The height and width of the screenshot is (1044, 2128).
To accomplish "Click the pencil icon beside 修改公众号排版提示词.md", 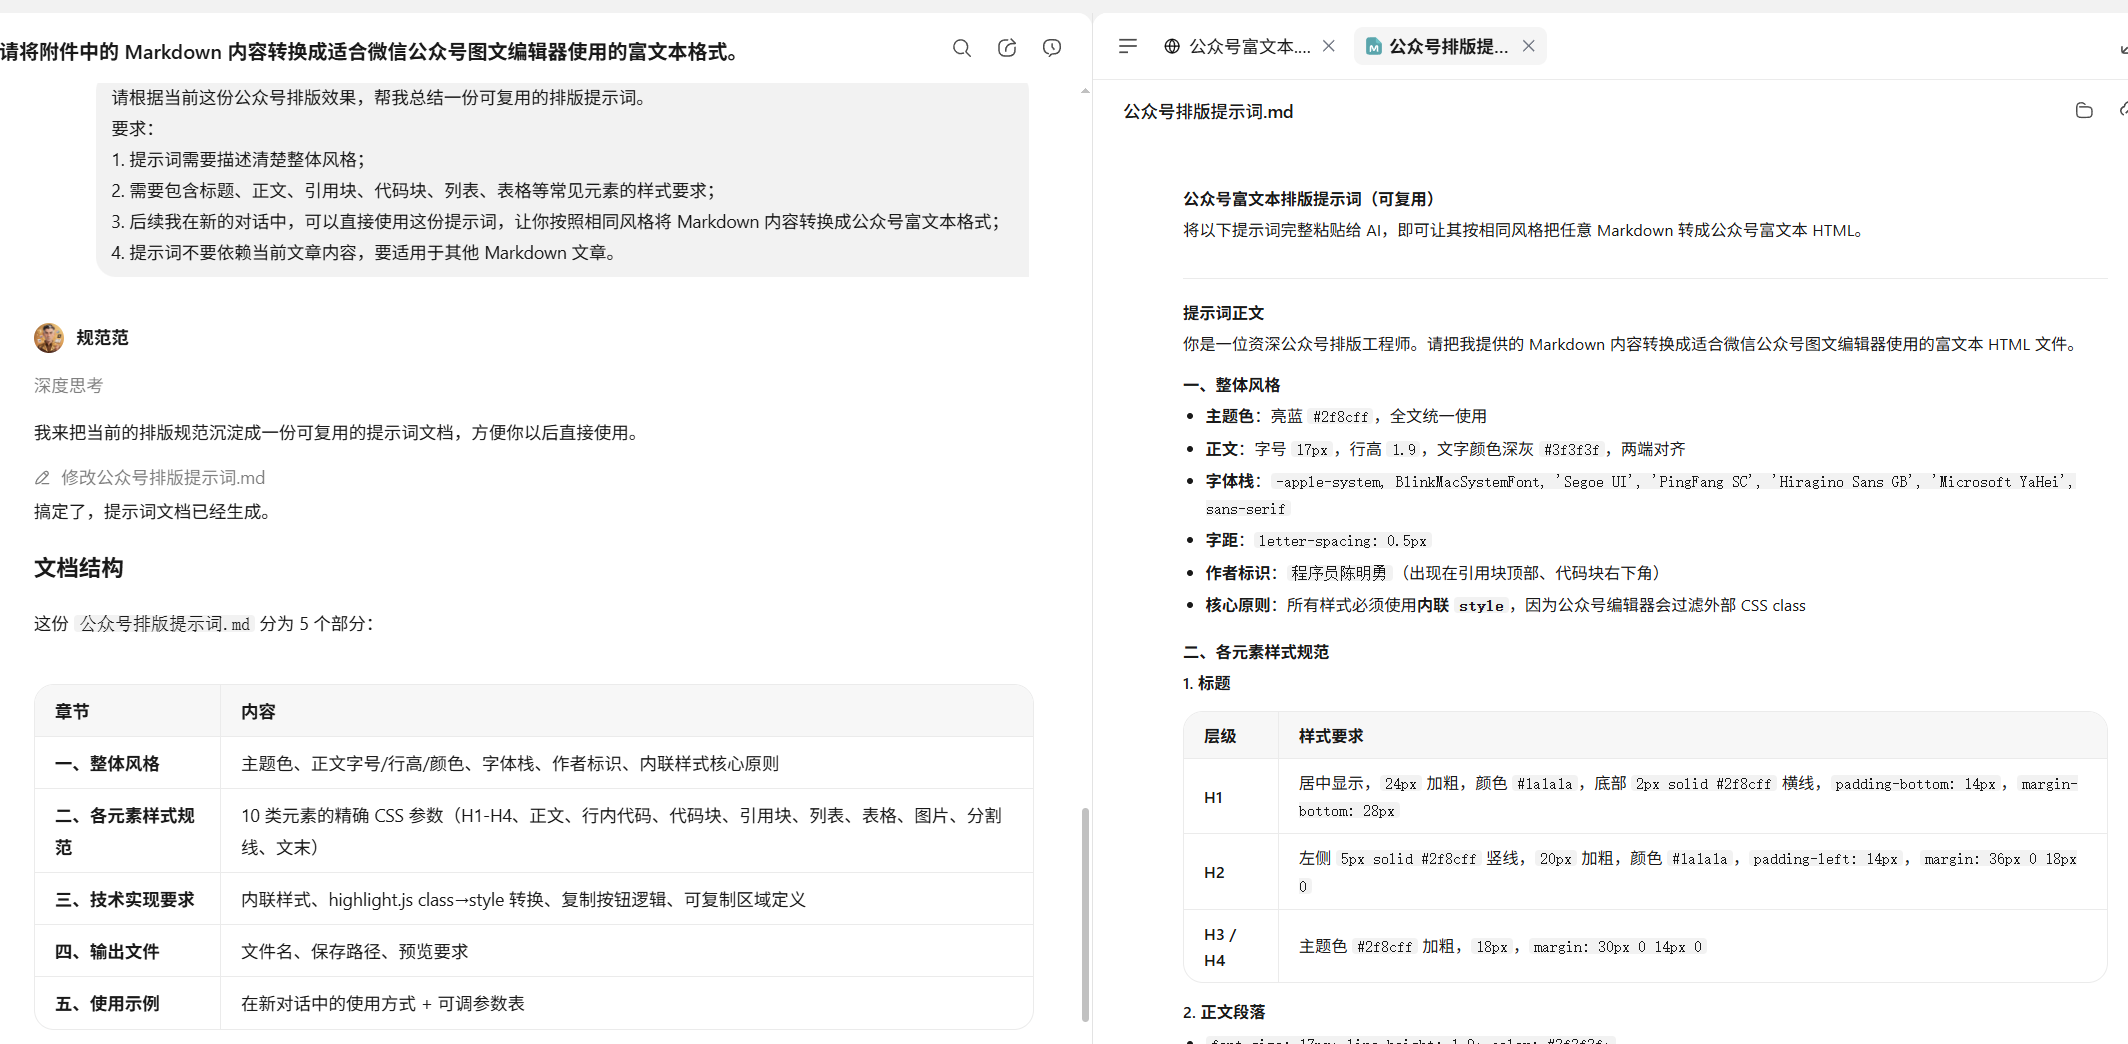I will (42, 478).
